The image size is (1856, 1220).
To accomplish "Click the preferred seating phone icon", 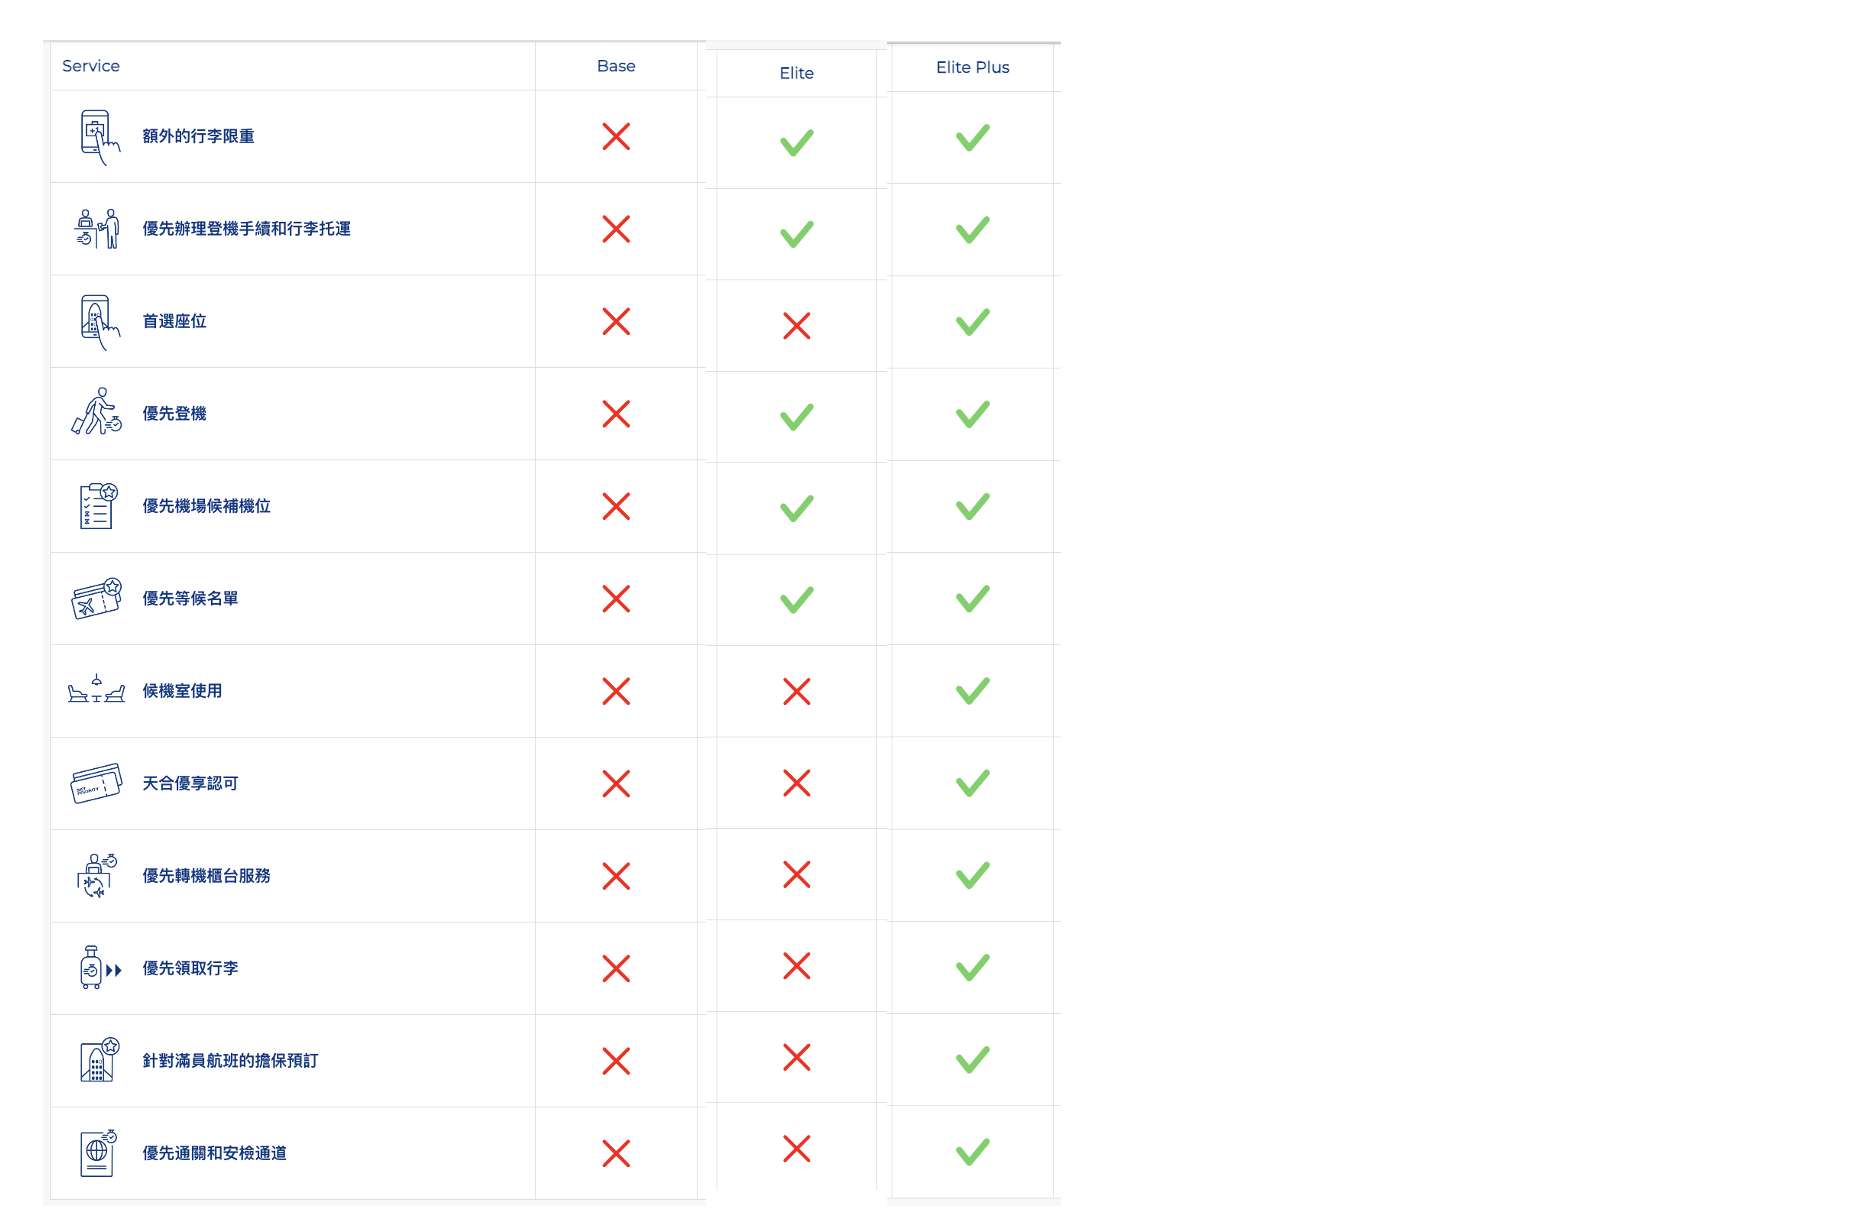I will tap(97, 322).
